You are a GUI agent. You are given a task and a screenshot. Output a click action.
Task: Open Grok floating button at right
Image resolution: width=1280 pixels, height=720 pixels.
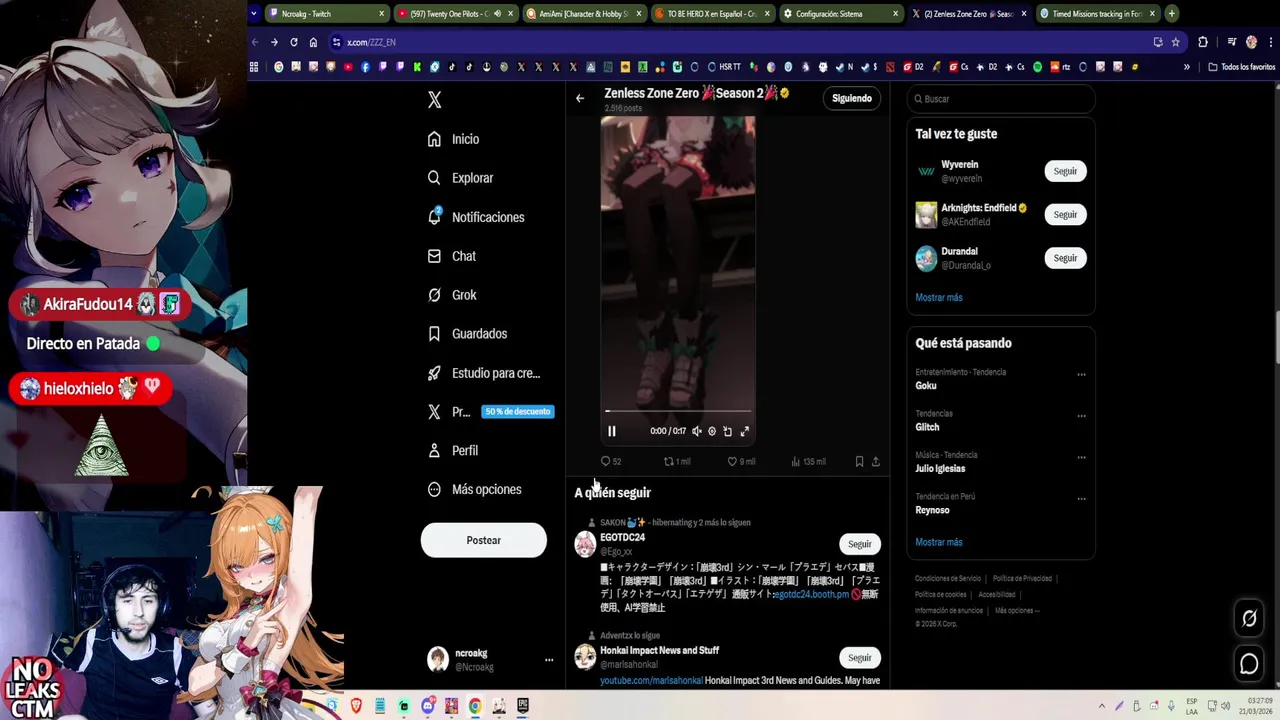click(x=1249, y=619)
